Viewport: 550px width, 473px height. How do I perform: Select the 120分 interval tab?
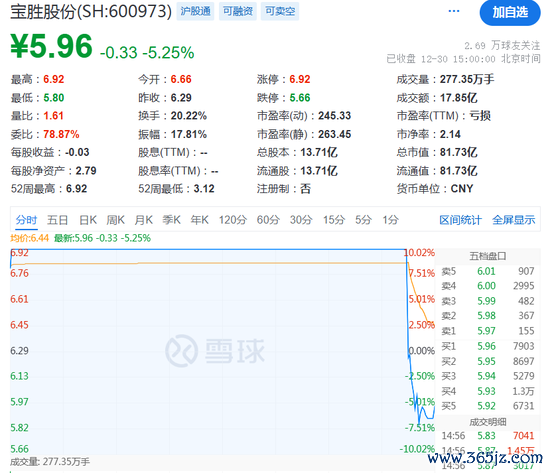[x=233, y=220]
